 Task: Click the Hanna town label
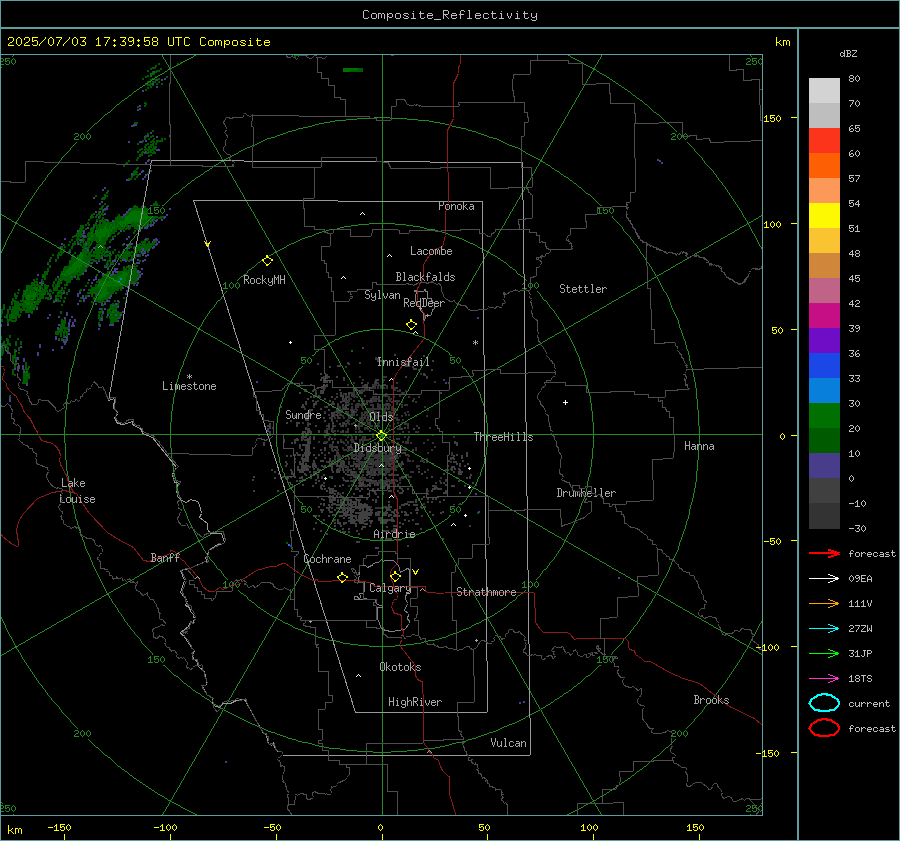tap(699, 446)
